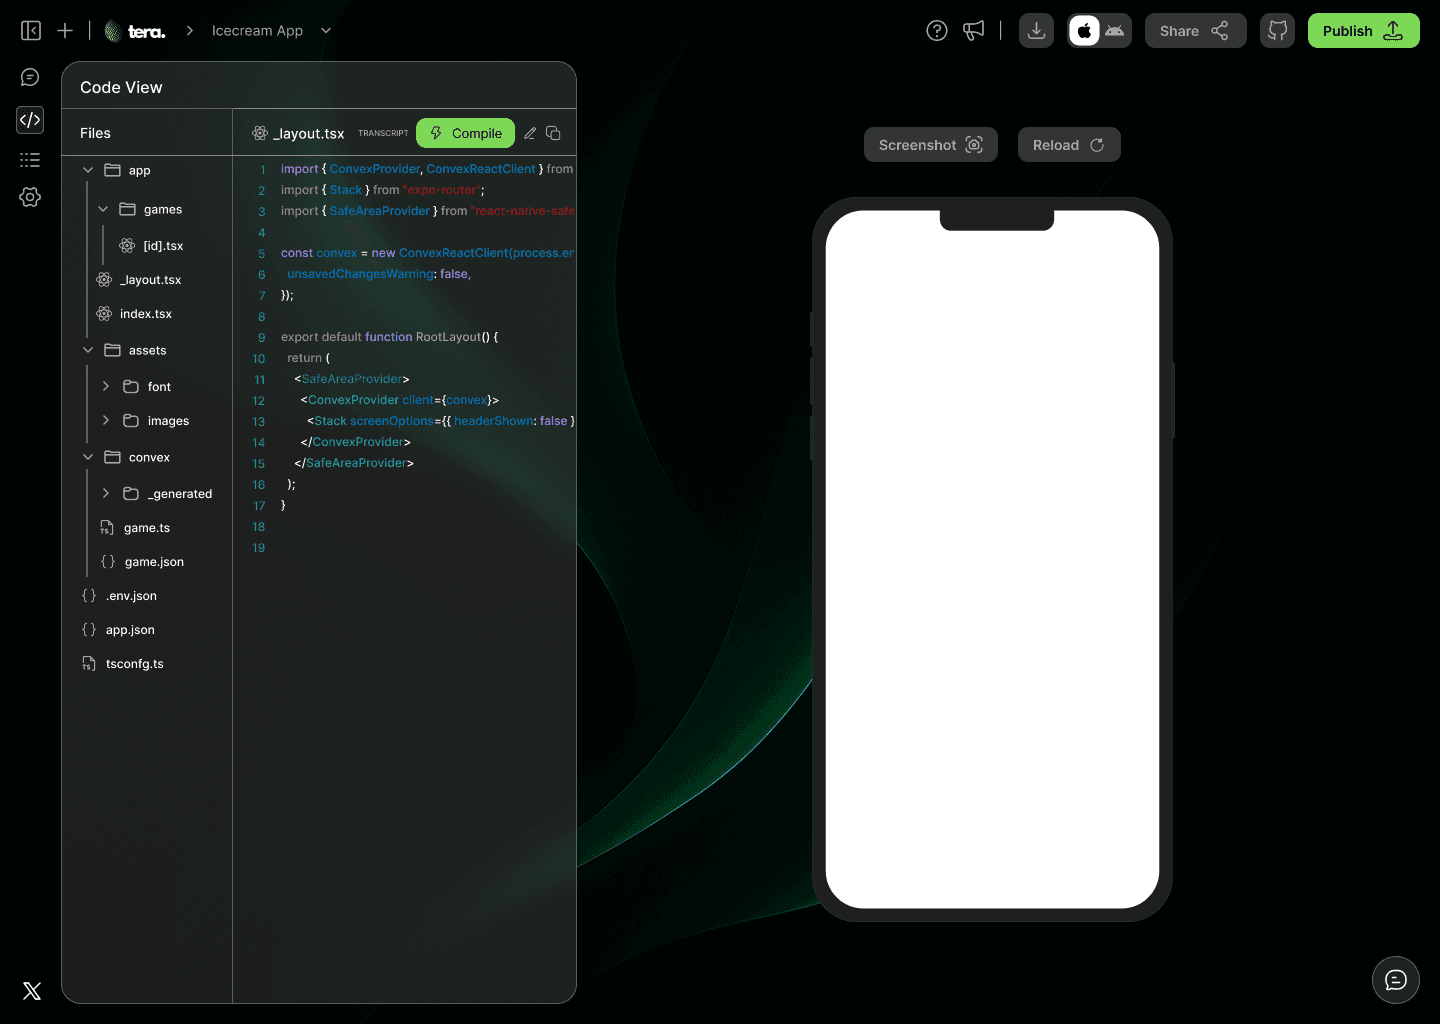
Task: Expand the images folder
Action: 106,421
